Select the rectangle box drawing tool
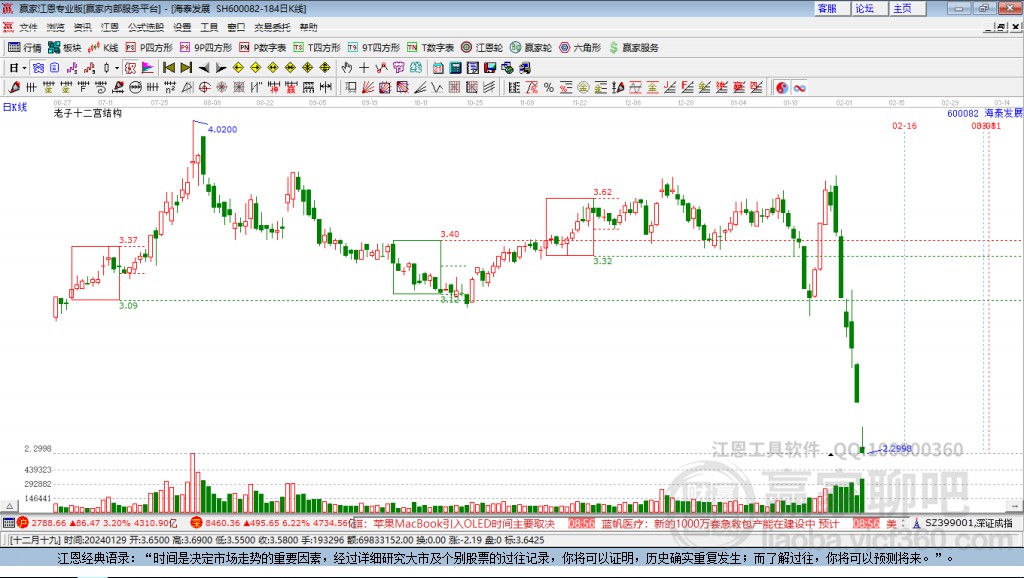Image resolution: width=1024 pixels, height=578 pixels. point(351,87)
